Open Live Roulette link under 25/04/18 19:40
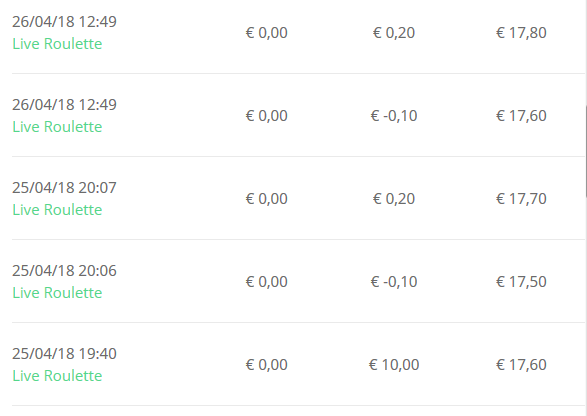 click(x=57, y=376)
